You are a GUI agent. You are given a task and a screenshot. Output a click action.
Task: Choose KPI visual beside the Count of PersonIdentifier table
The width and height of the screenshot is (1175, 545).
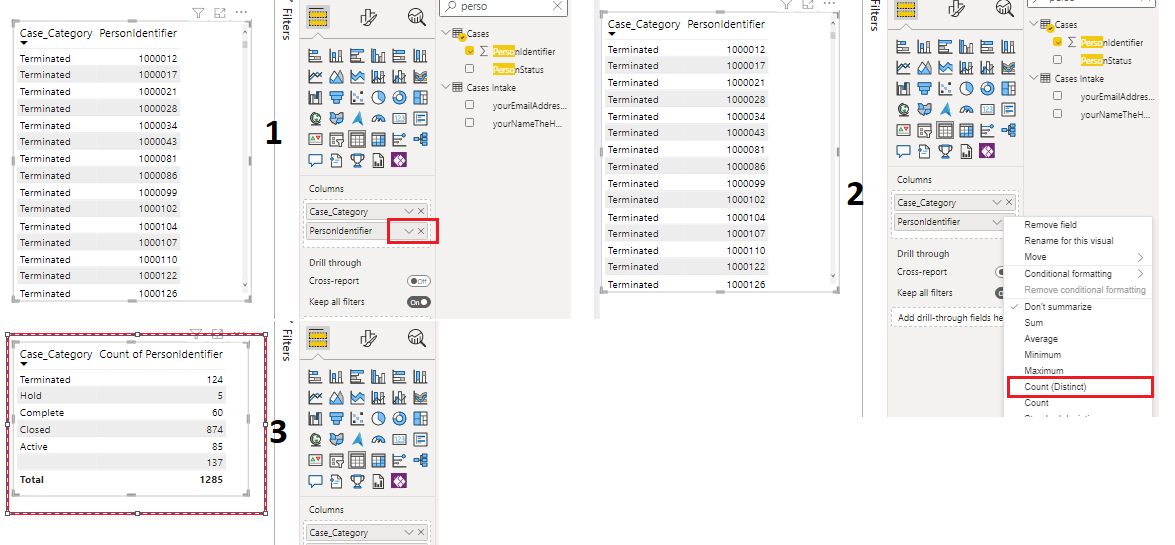coord(315,460)
